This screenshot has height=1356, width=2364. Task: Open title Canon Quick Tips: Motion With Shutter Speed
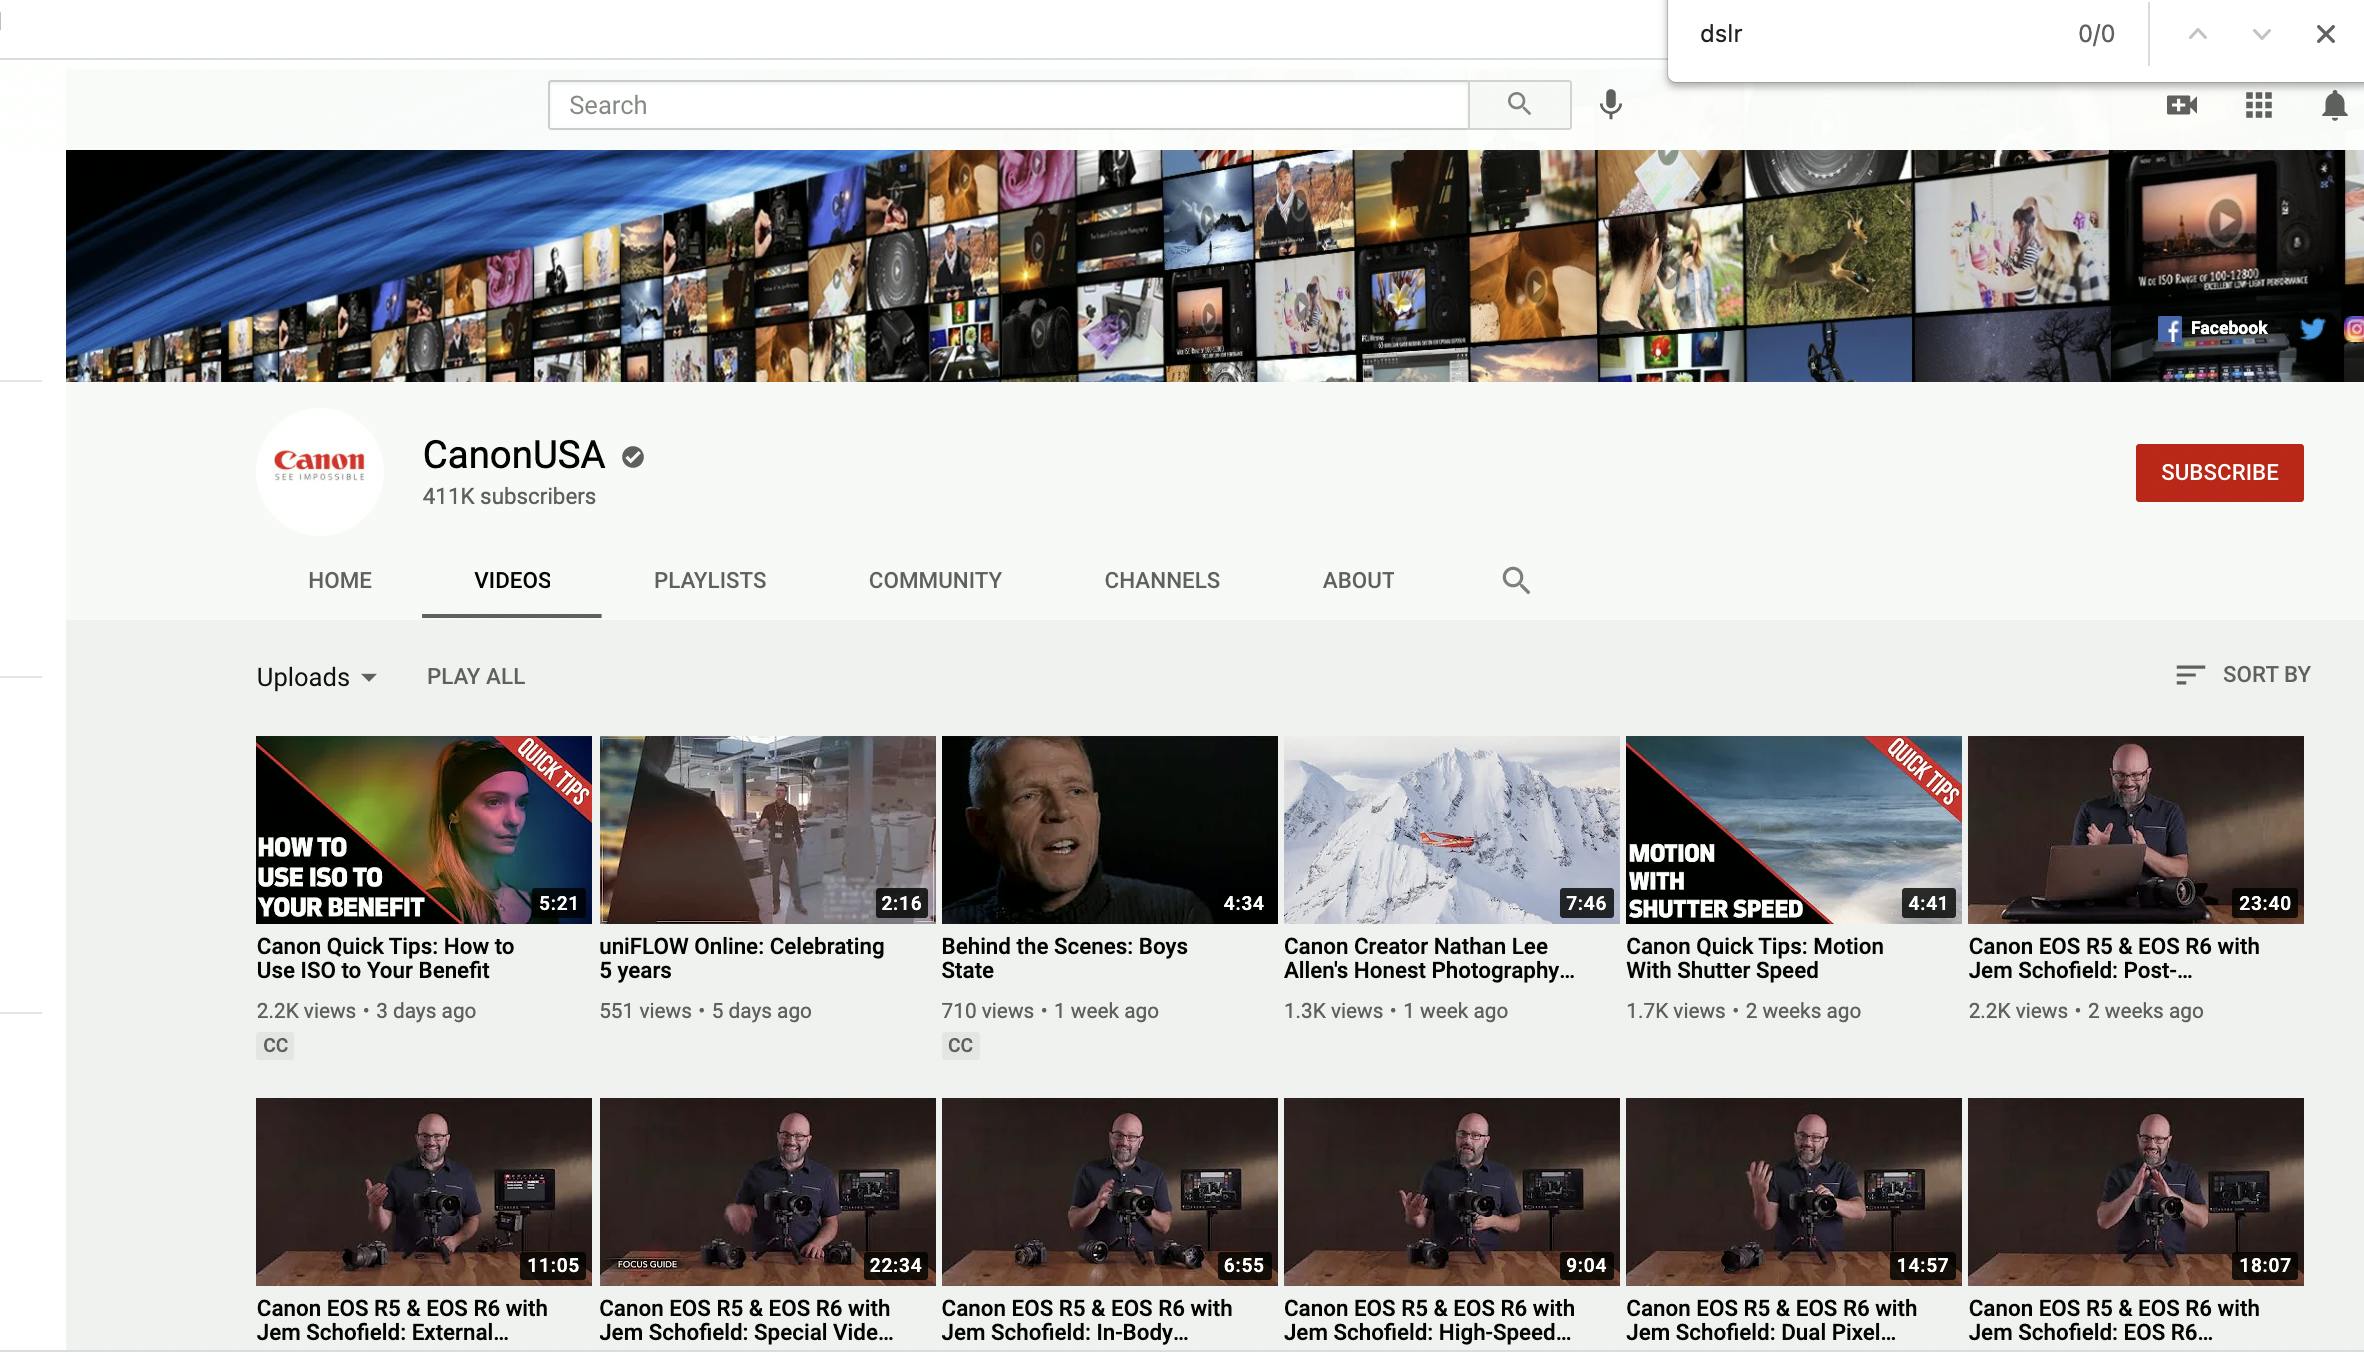pos(1755,958)
